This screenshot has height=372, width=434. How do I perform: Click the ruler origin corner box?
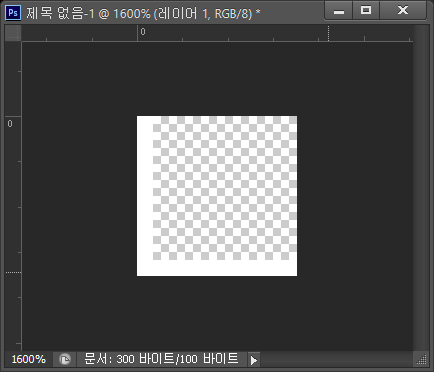pos(13,33)
